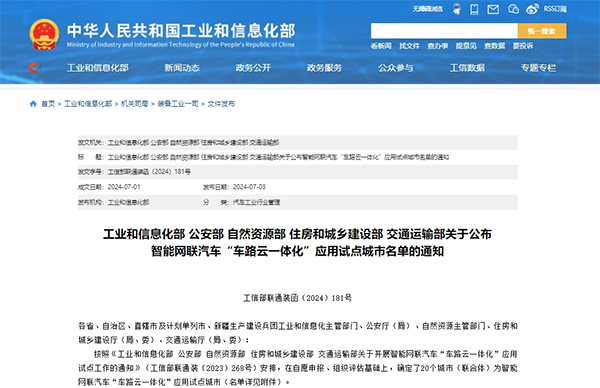Screen dimensions: 600x388
Task: Open the 专题专栏 navigation menu
Action: [x=538, y=68]
